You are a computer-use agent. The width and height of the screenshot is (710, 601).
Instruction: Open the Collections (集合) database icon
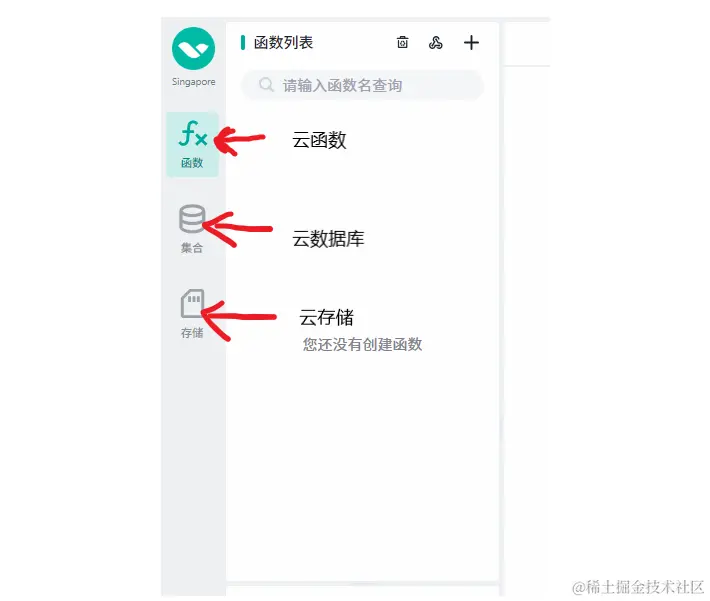click(x=192, y=219)
